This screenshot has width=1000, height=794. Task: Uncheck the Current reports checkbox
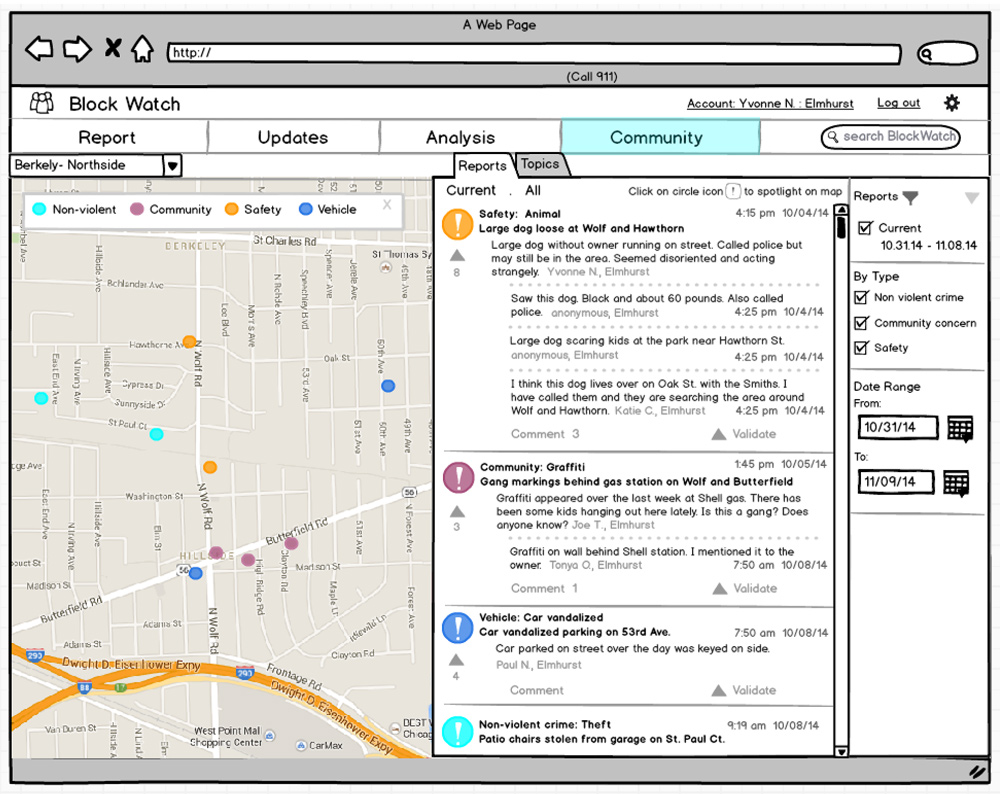[866, 228]
